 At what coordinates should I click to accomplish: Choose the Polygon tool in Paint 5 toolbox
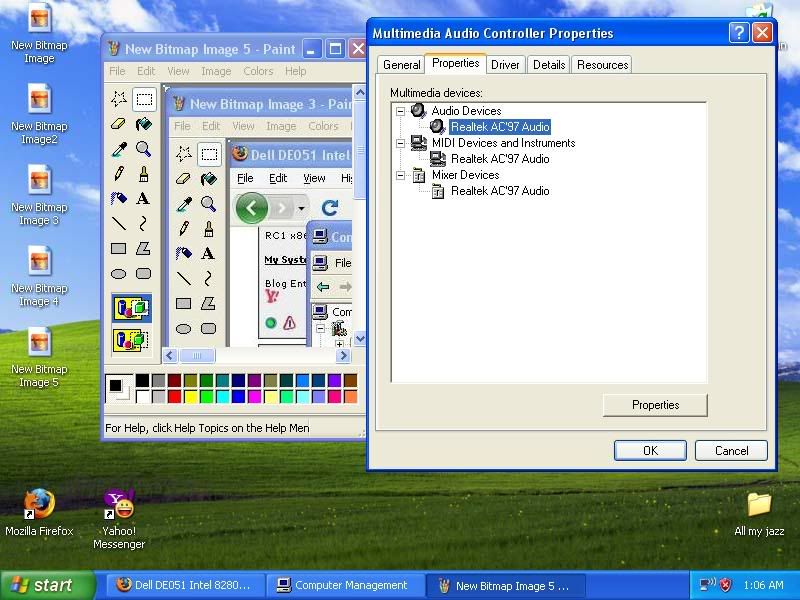pyautogui.click(x=144, y=248)
